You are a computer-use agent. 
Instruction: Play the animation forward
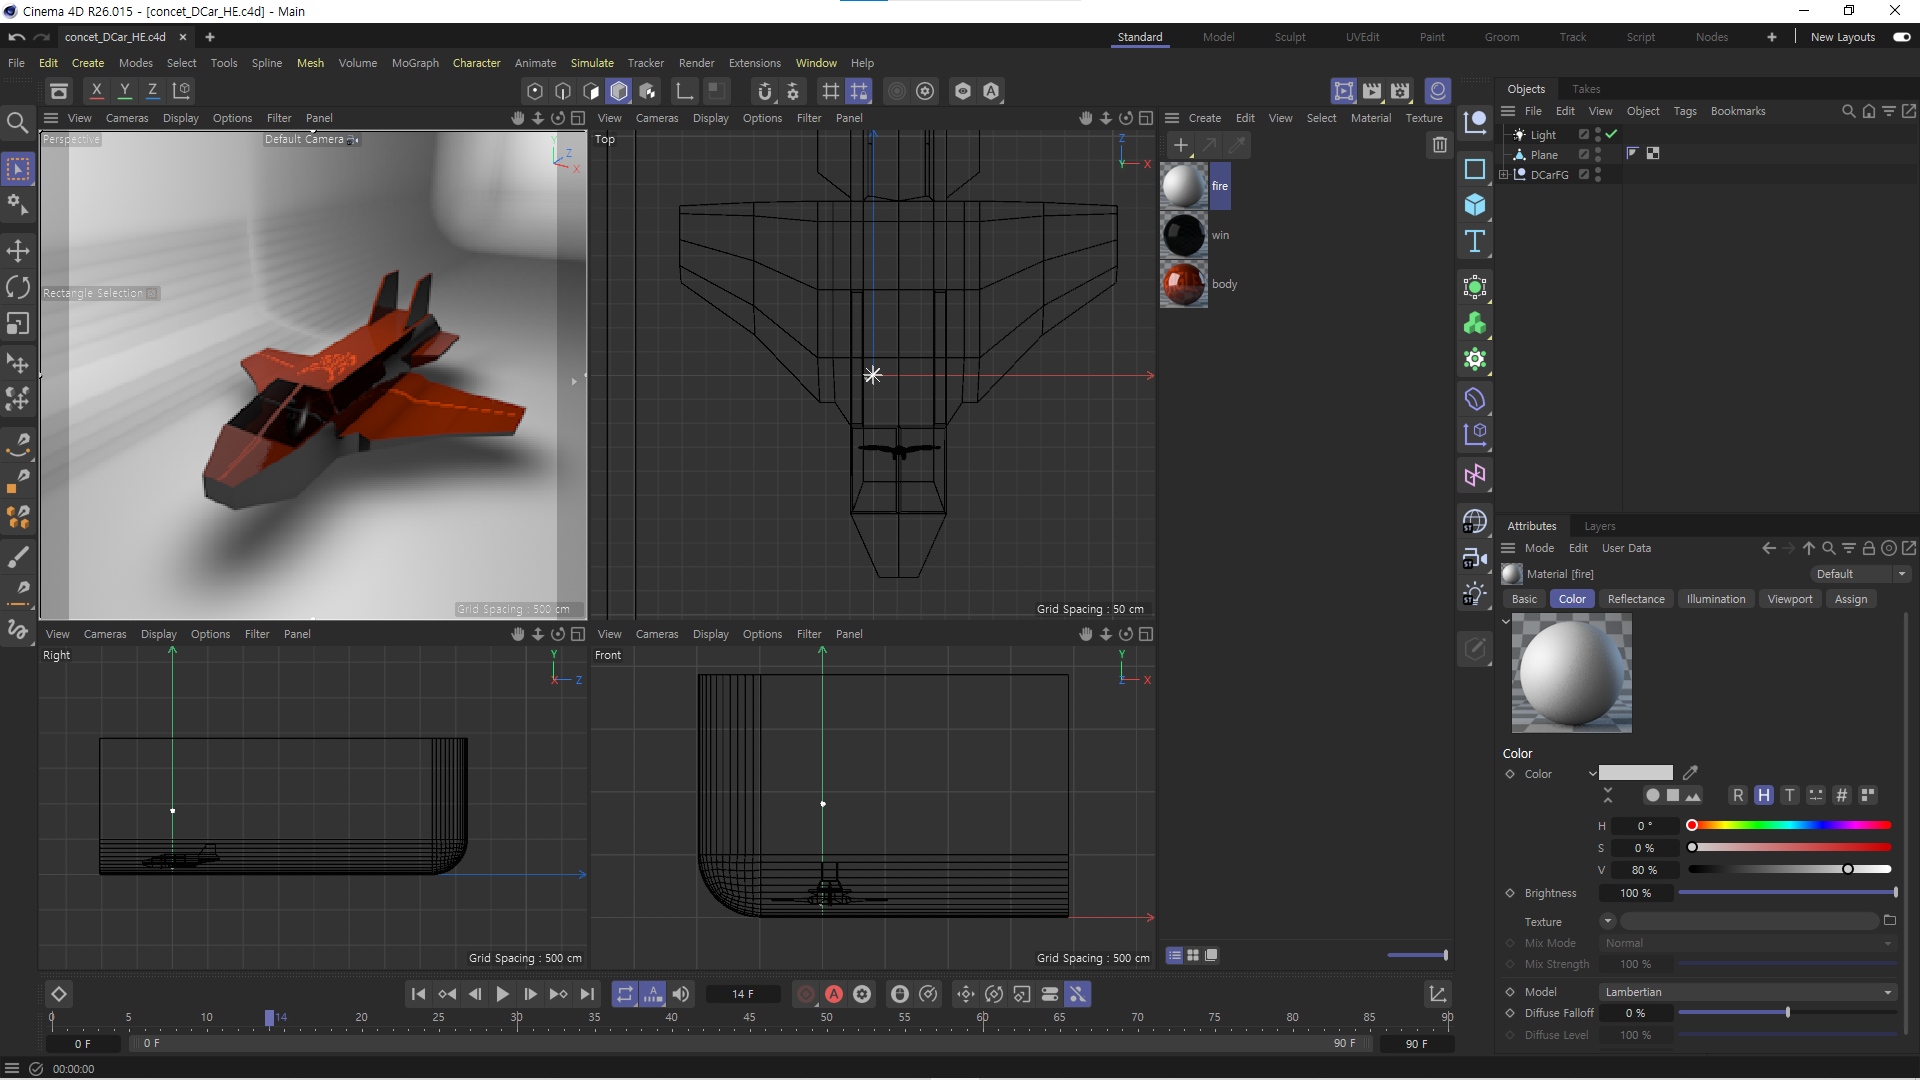click(502, 994)
